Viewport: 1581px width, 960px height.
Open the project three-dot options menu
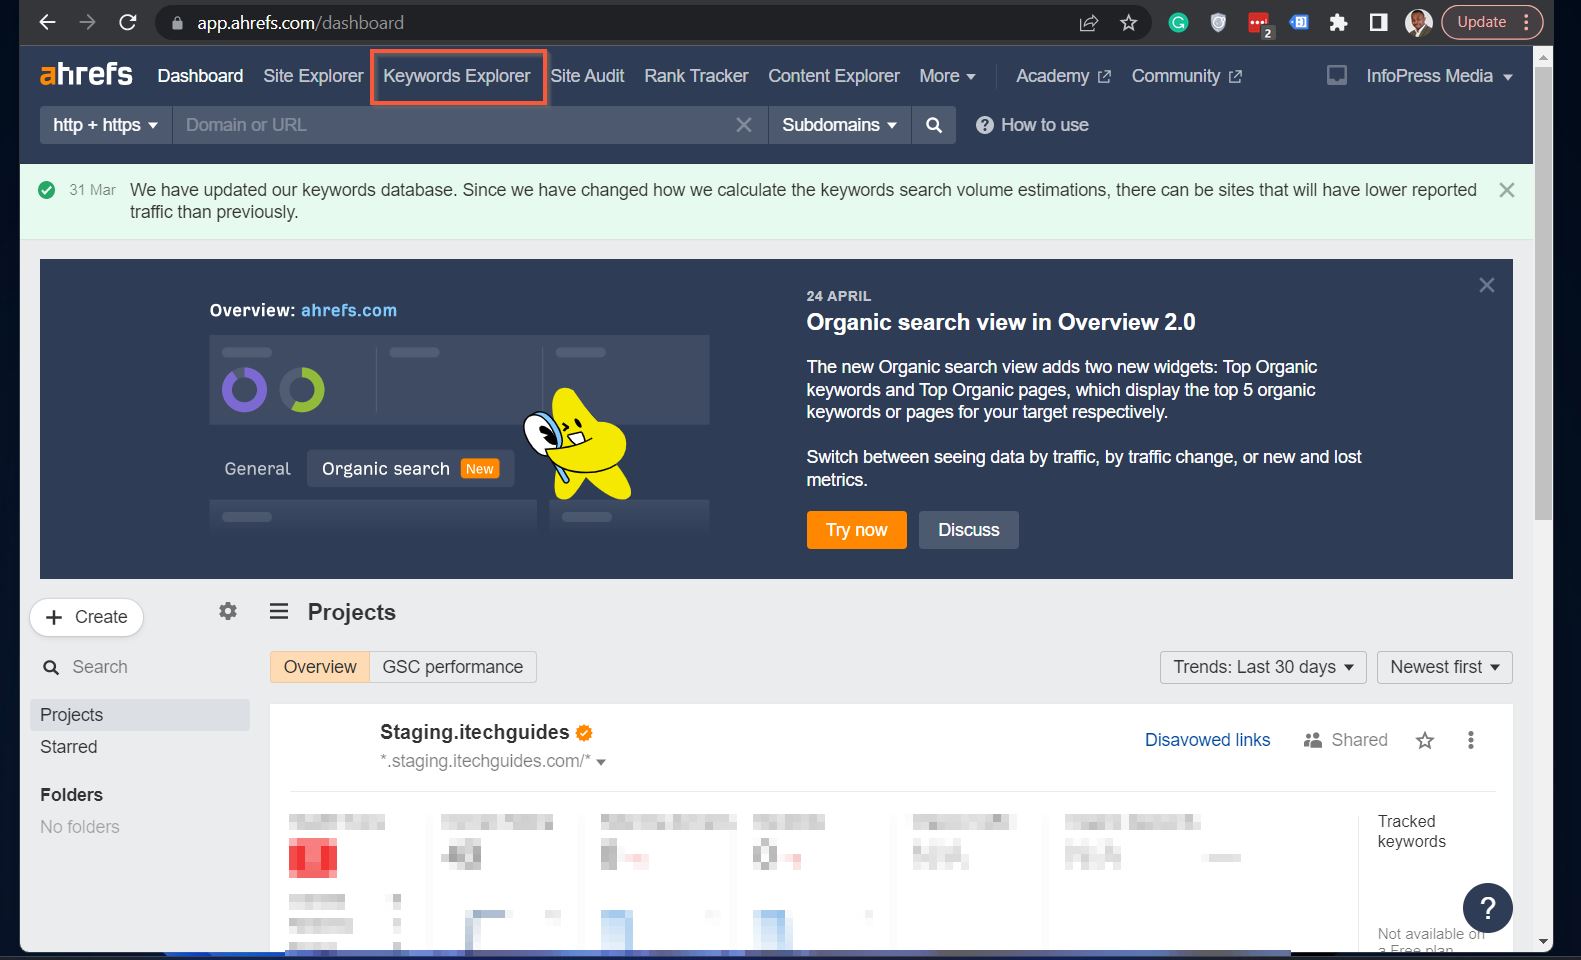pos(1470,740)
